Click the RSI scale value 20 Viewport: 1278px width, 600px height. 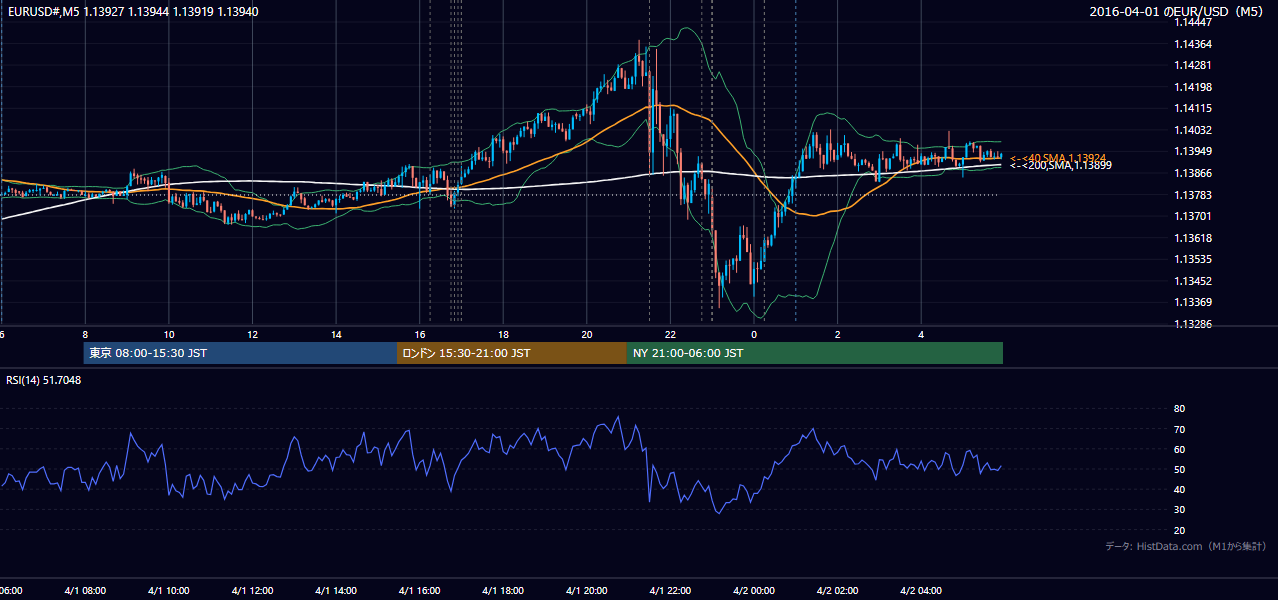click(1179, 530)
